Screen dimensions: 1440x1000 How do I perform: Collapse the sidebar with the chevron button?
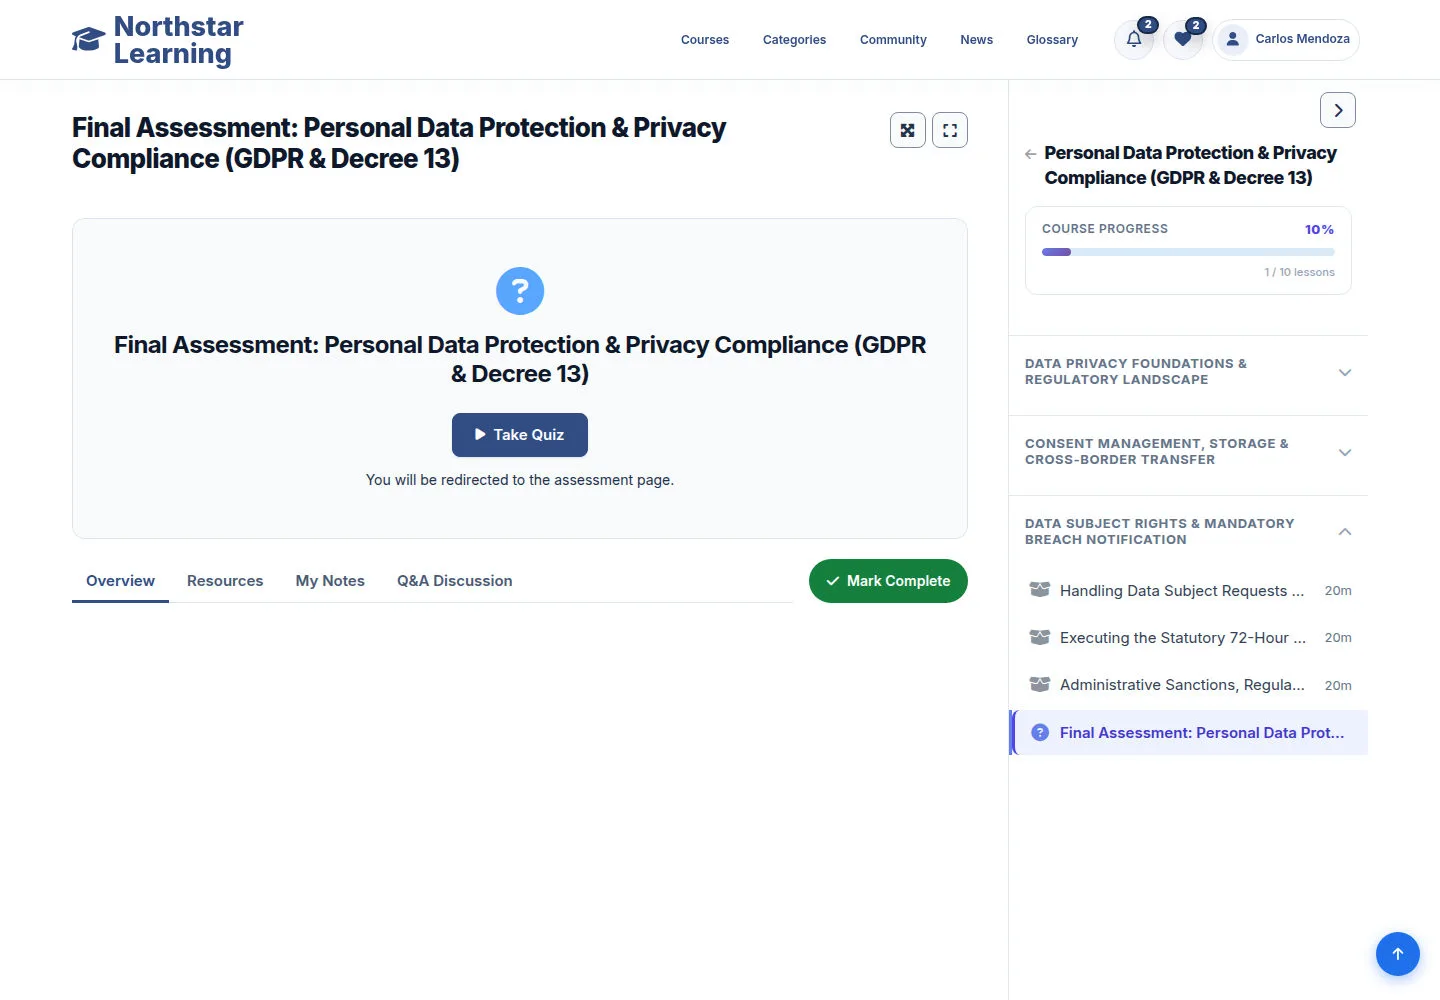click(x=1338, y=110)
